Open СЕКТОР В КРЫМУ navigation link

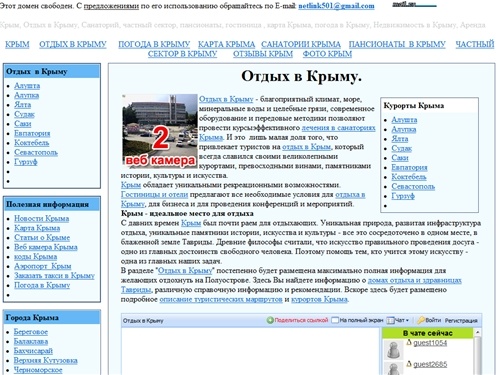(182, 54)
